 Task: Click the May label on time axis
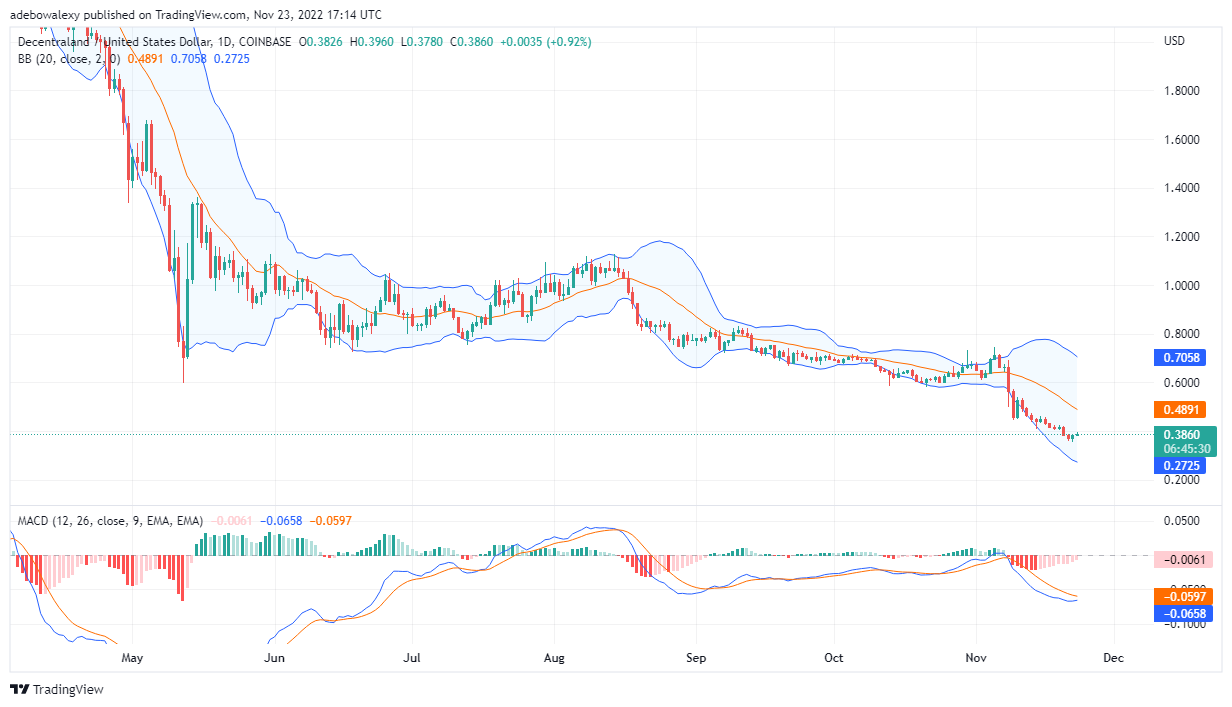click(x=133, y=658)
